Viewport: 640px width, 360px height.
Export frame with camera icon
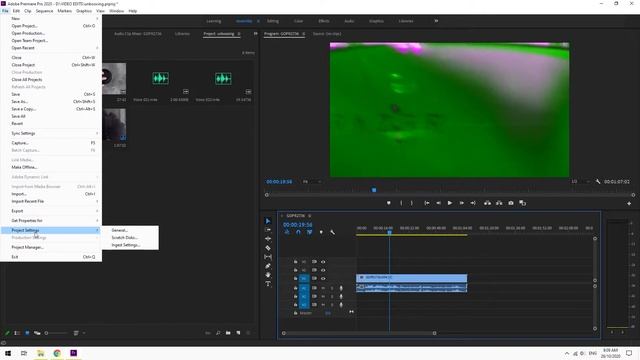[511, 203]
